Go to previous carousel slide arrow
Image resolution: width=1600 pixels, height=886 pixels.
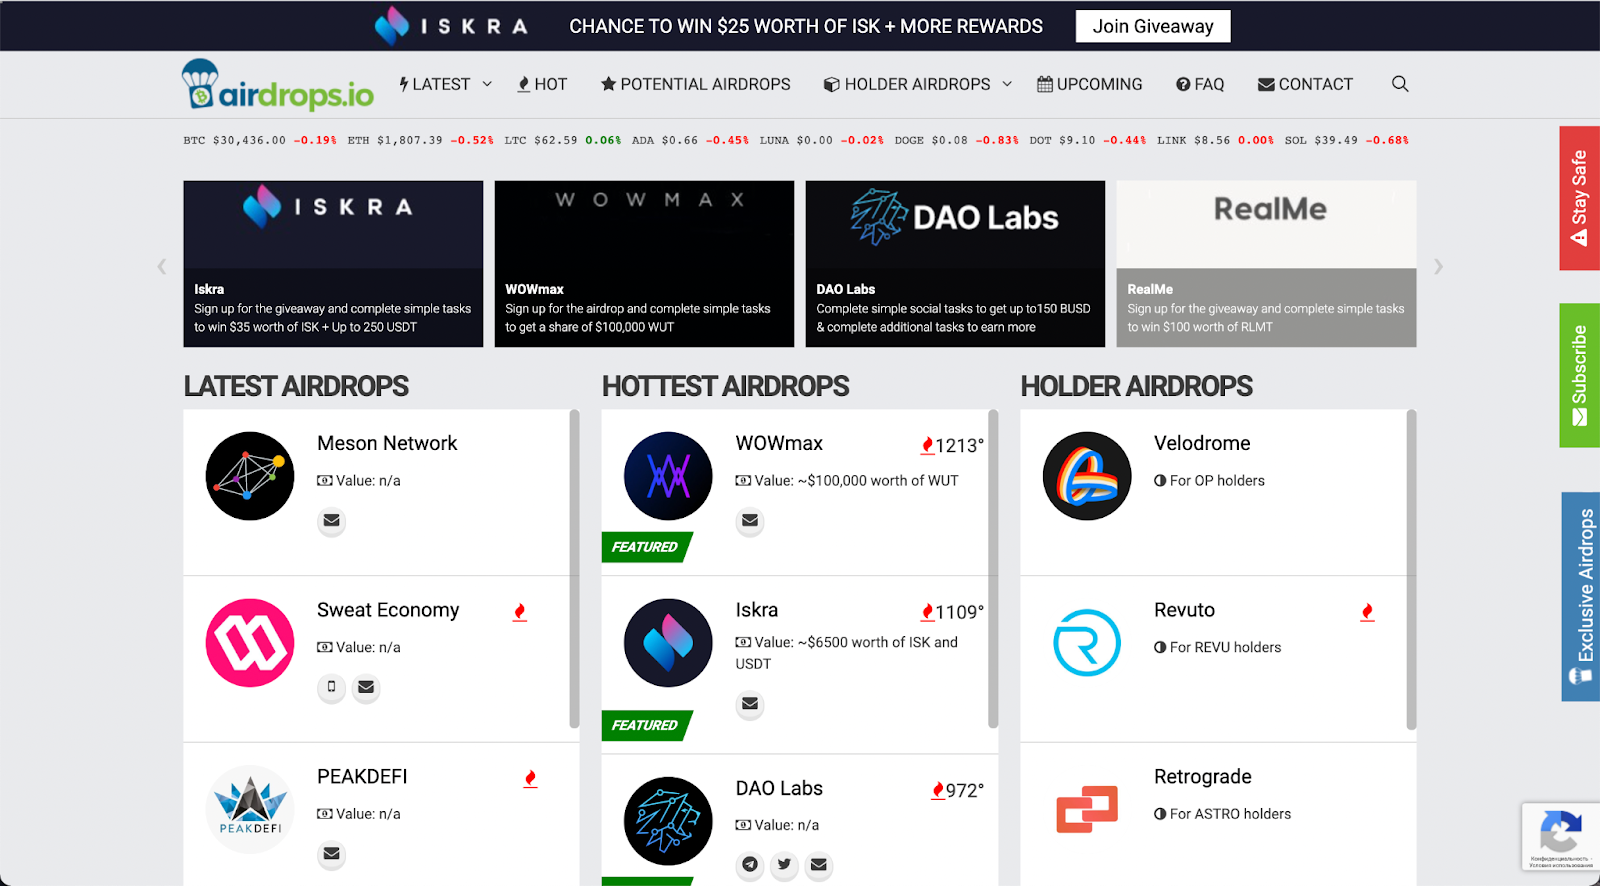pos(162,266)
